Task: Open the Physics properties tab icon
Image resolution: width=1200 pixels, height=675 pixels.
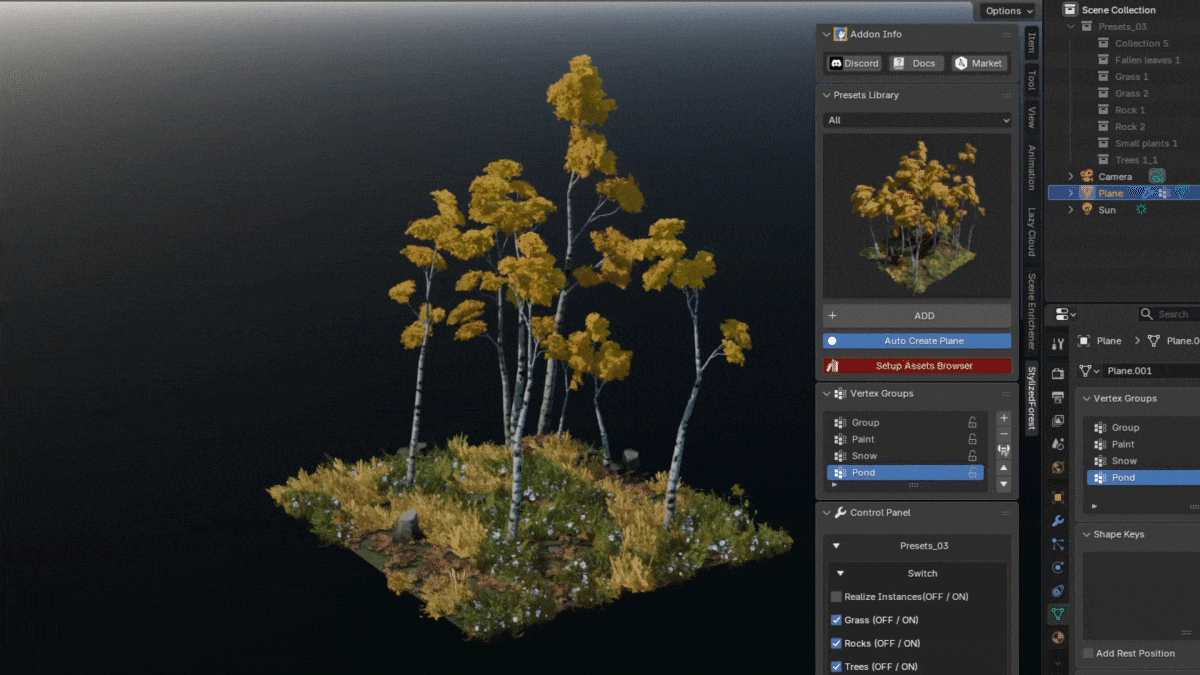Action: pos(1058,568)
